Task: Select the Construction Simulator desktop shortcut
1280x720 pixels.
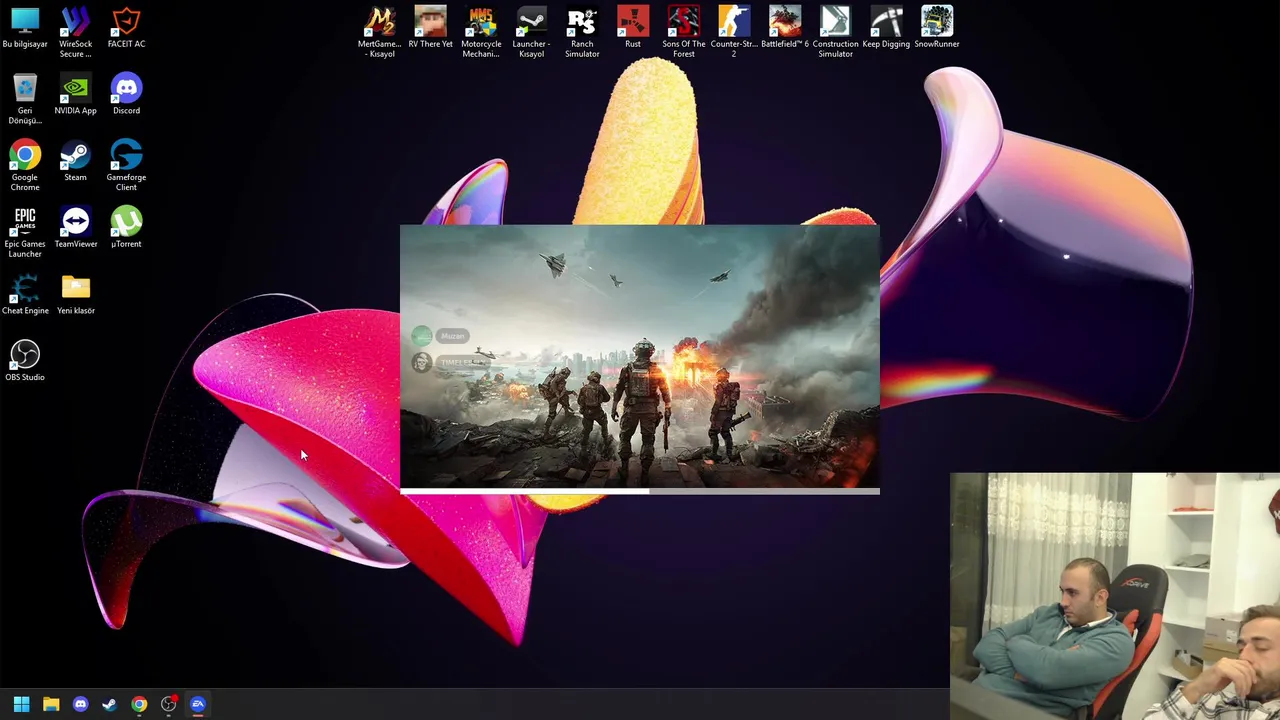Action: [836, 32]
